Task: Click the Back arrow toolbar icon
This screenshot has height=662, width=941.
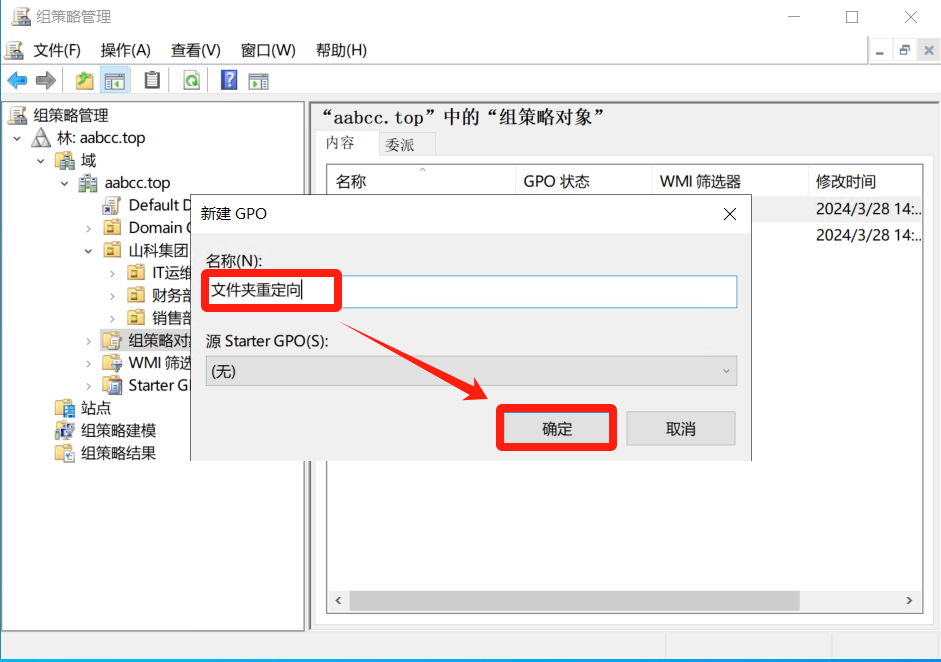Action: pos(17,81)
